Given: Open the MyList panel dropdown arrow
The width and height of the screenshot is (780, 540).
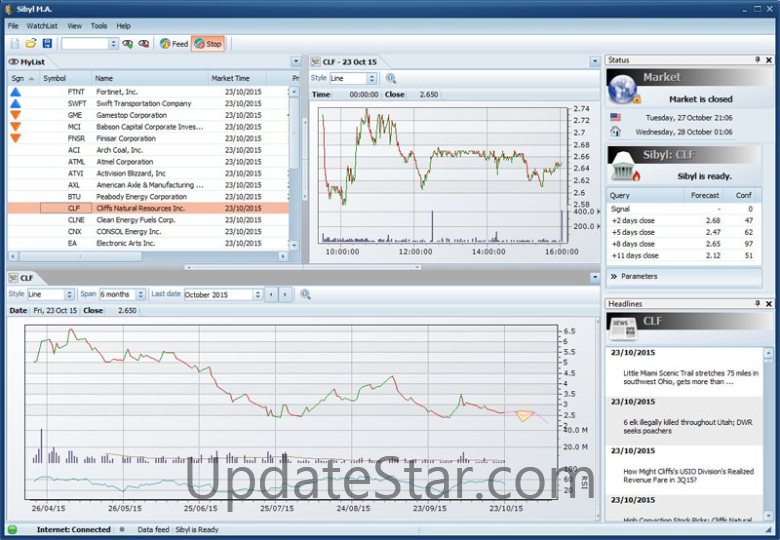Looking at the screenshot, I should (x=296, y=62).
